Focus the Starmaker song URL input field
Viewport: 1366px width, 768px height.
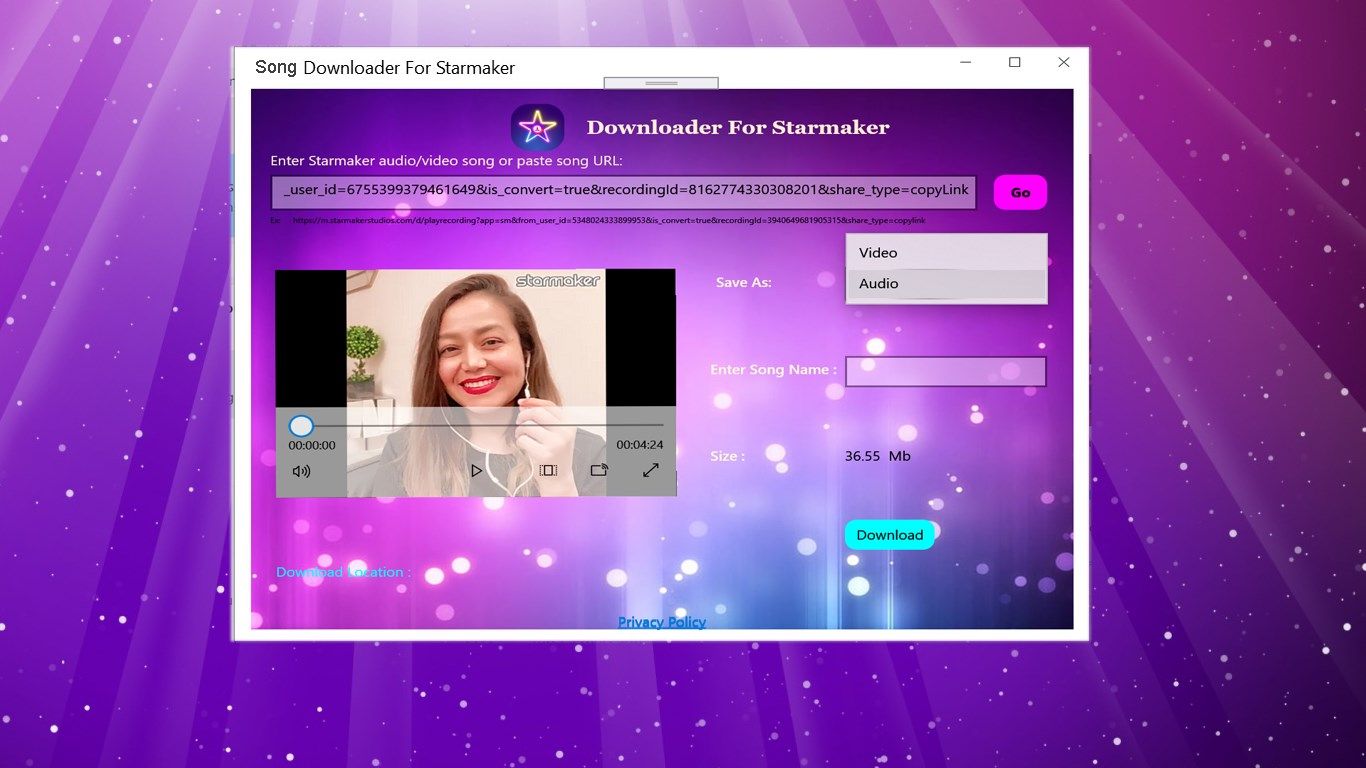pyautogui.click(x=623, y=192)
